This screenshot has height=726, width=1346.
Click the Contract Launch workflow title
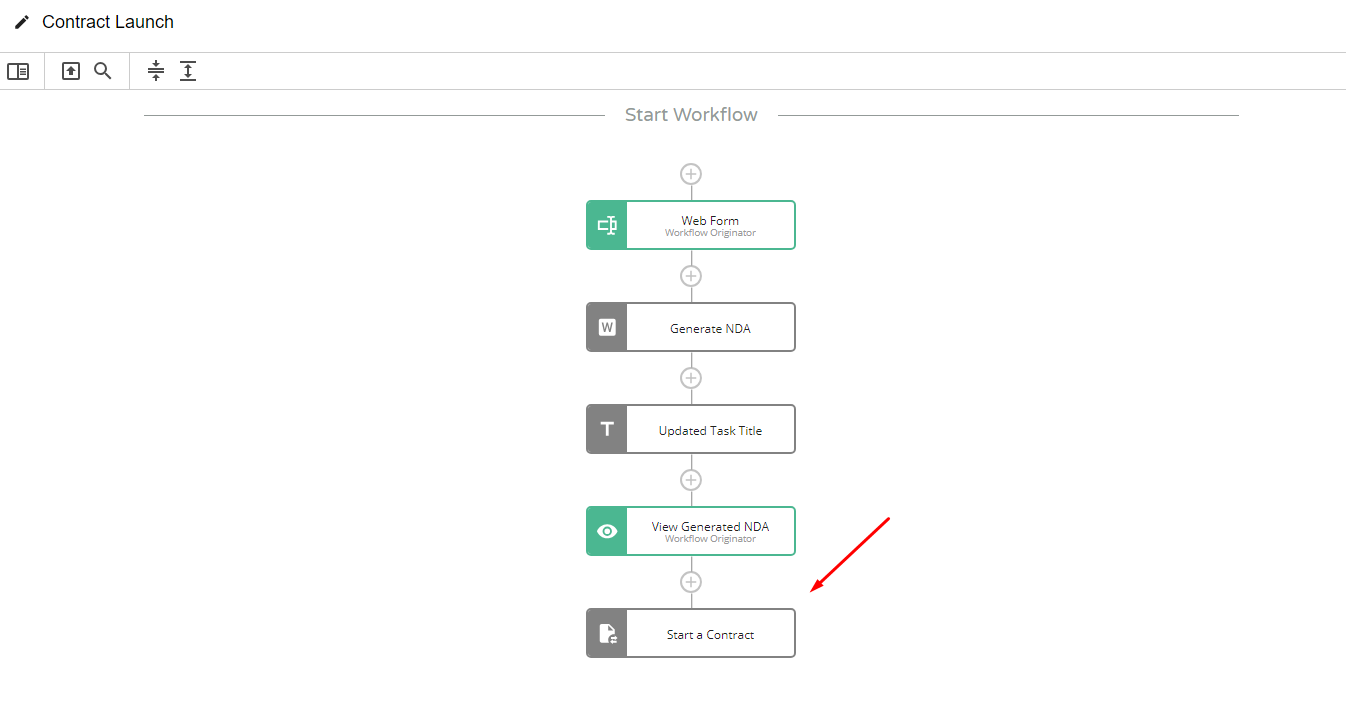pyautogui.click(x=108, y=22)
